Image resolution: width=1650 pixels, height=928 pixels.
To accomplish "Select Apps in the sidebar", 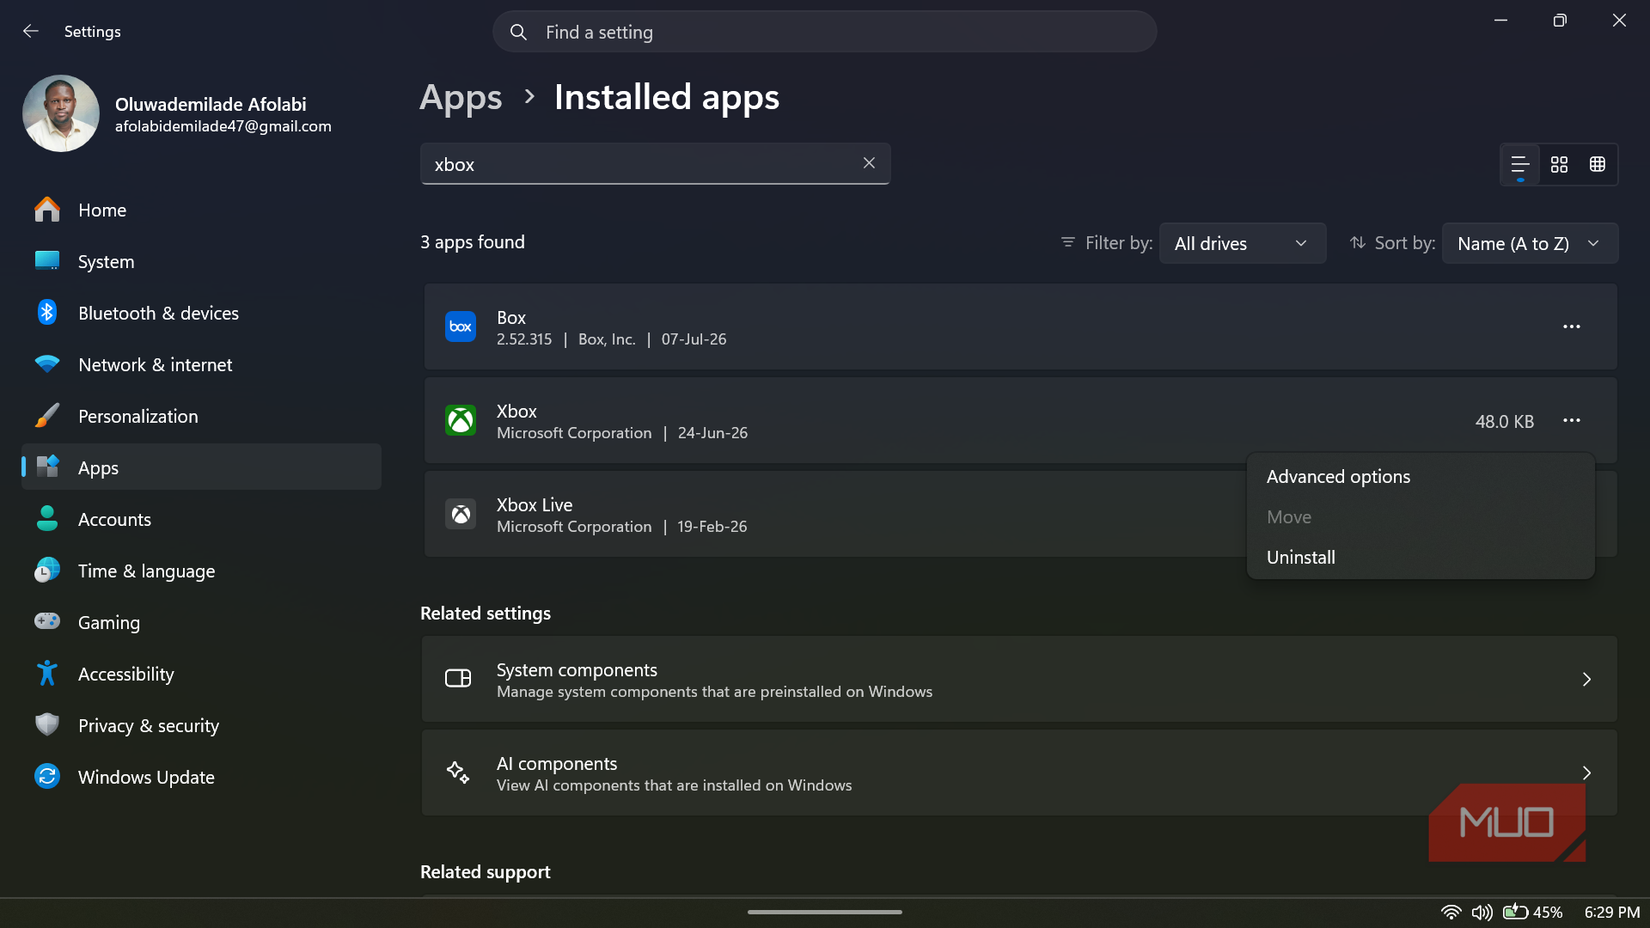I will point(201,467).
